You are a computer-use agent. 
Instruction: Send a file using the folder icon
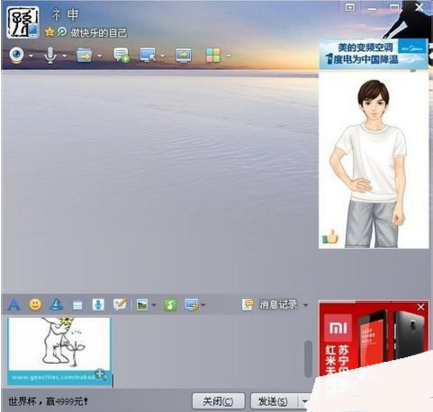pyautogui.click(x=84, y=55)
